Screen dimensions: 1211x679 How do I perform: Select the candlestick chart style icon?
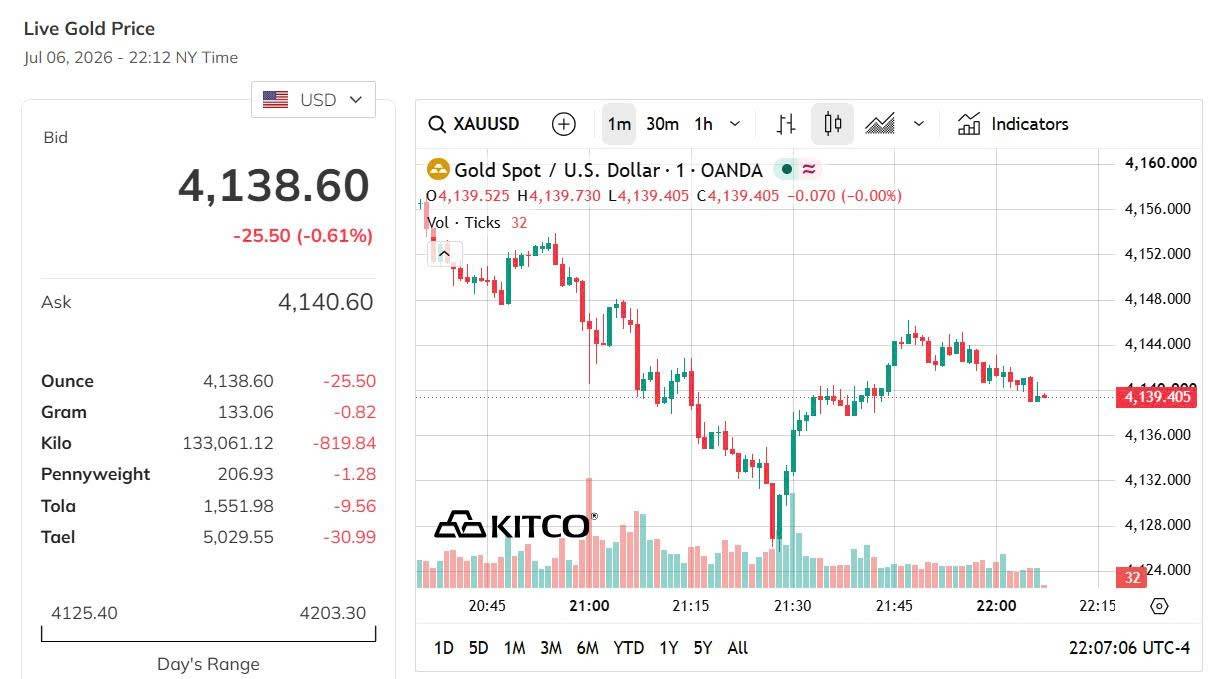832,124
